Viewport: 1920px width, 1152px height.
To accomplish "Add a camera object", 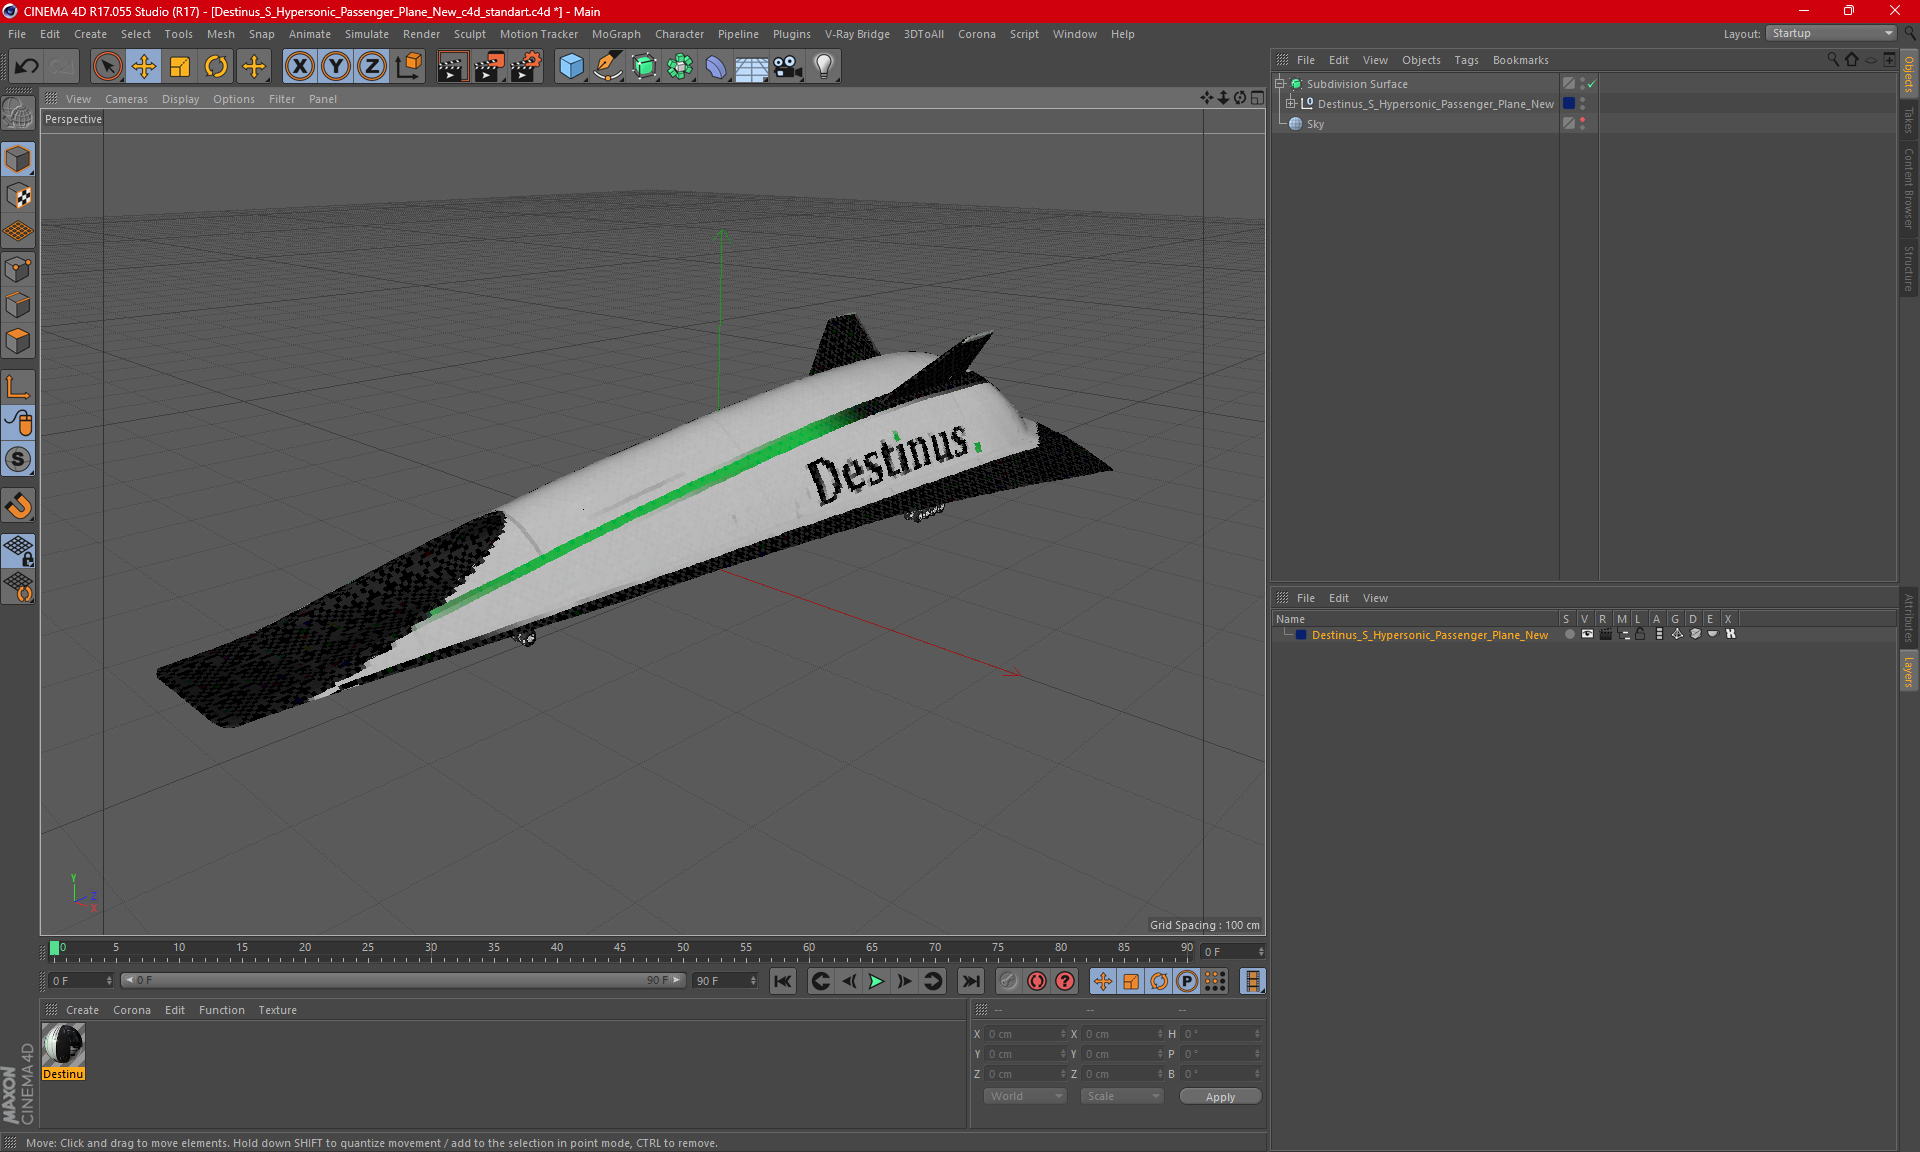I will (788, 67).
